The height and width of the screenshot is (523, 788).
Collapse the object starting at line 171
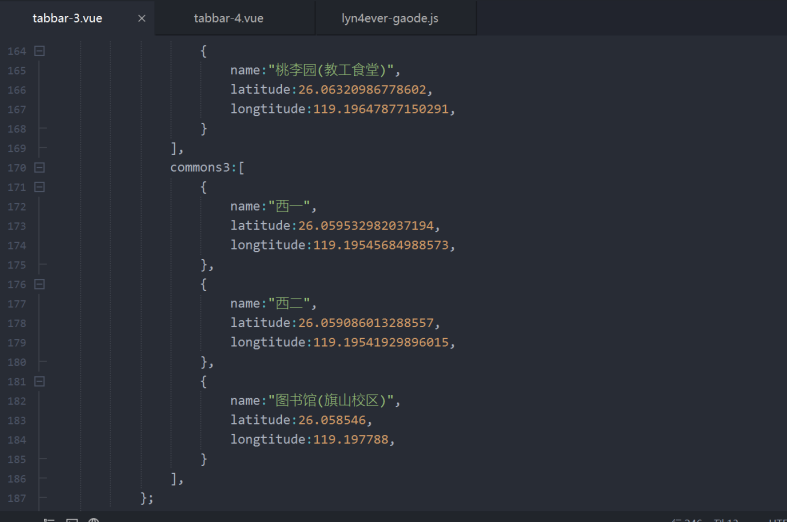[39, 187]
